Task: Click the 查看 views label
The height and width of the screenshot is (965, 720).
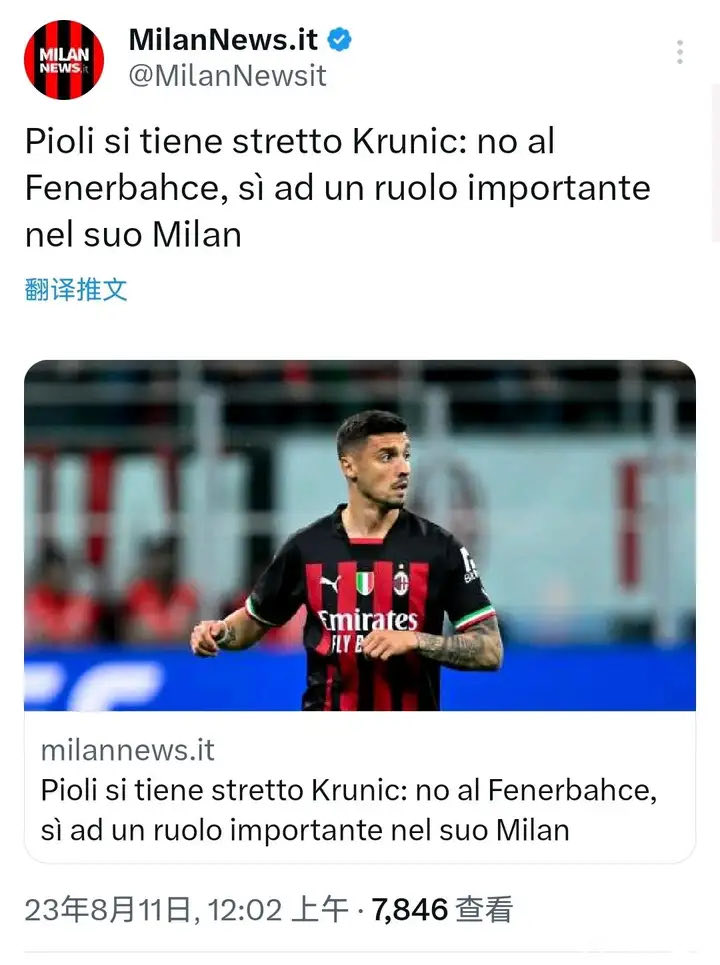Action: pos(484,910)
